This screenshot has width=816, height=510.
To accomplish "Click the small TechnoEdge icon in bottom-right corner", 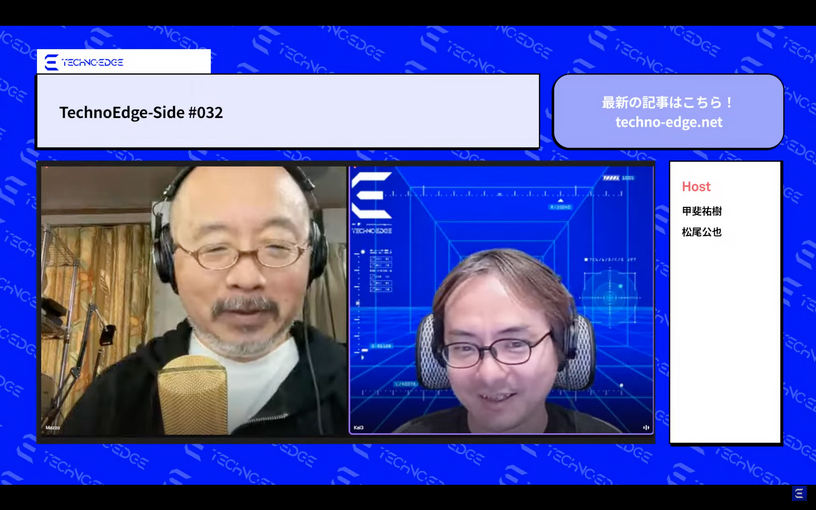I will [799, 493].
